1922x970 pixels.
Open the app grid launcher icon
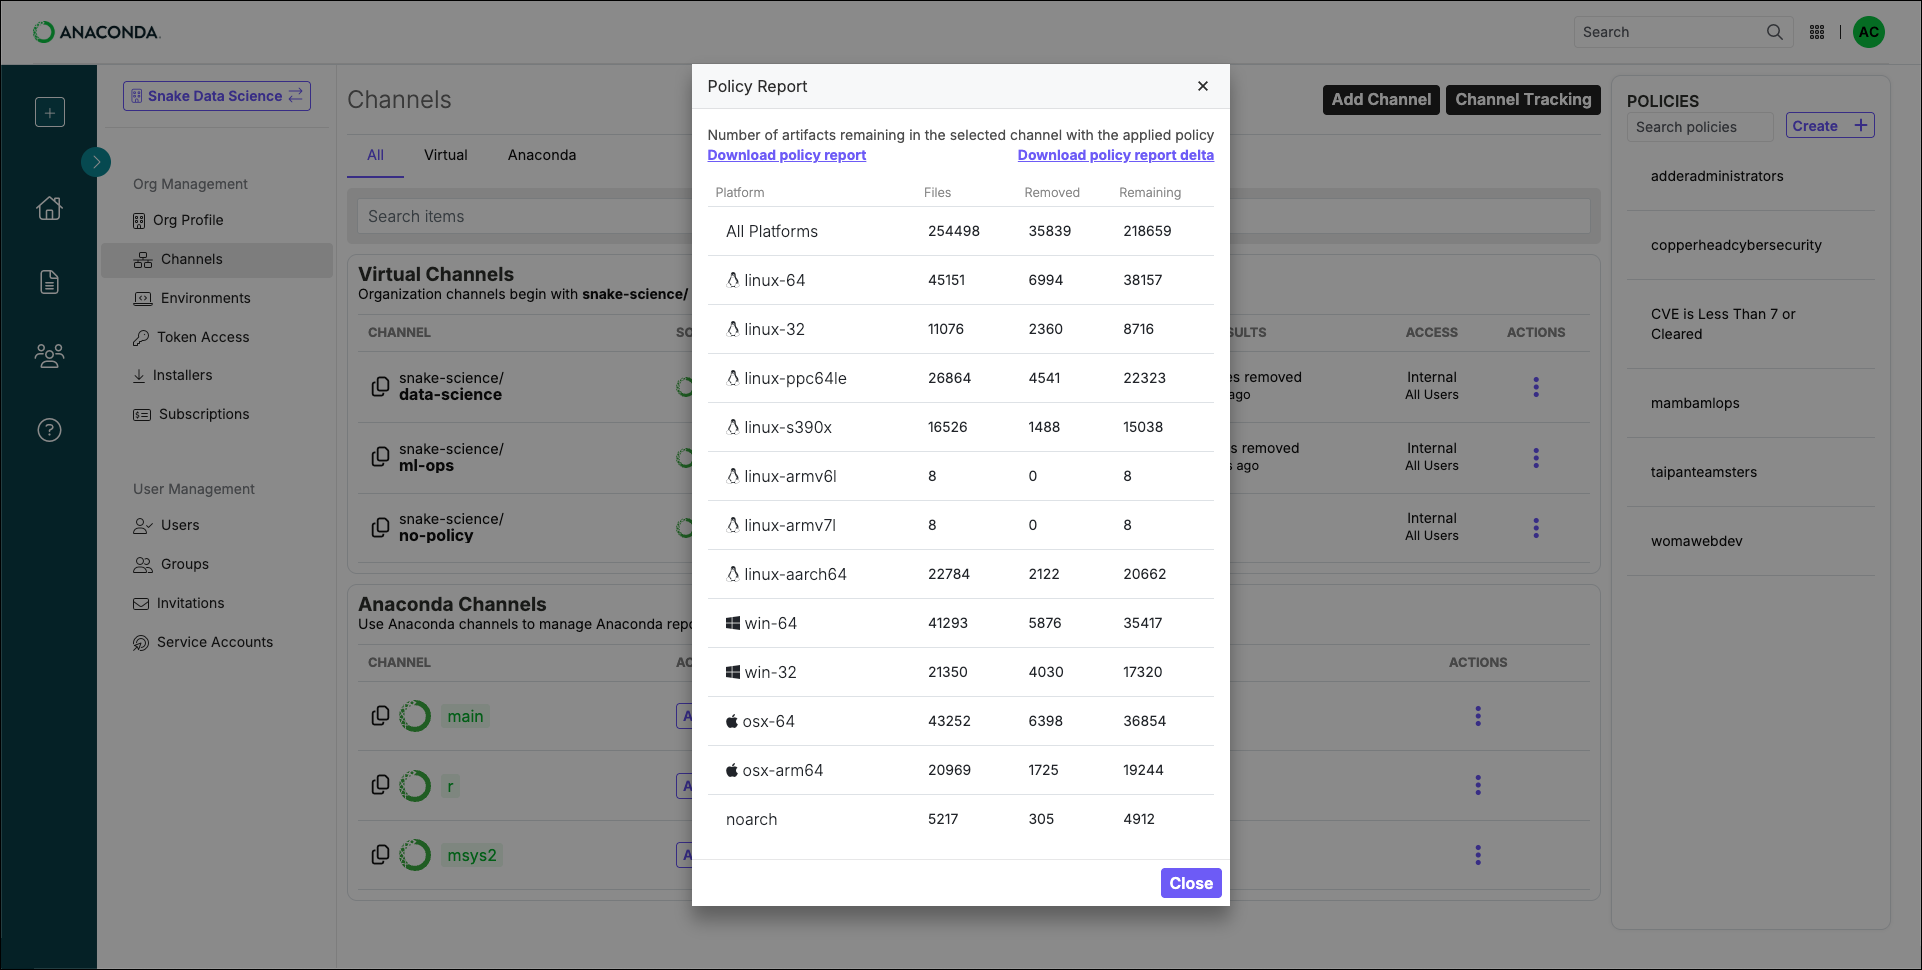point(1817,32)
